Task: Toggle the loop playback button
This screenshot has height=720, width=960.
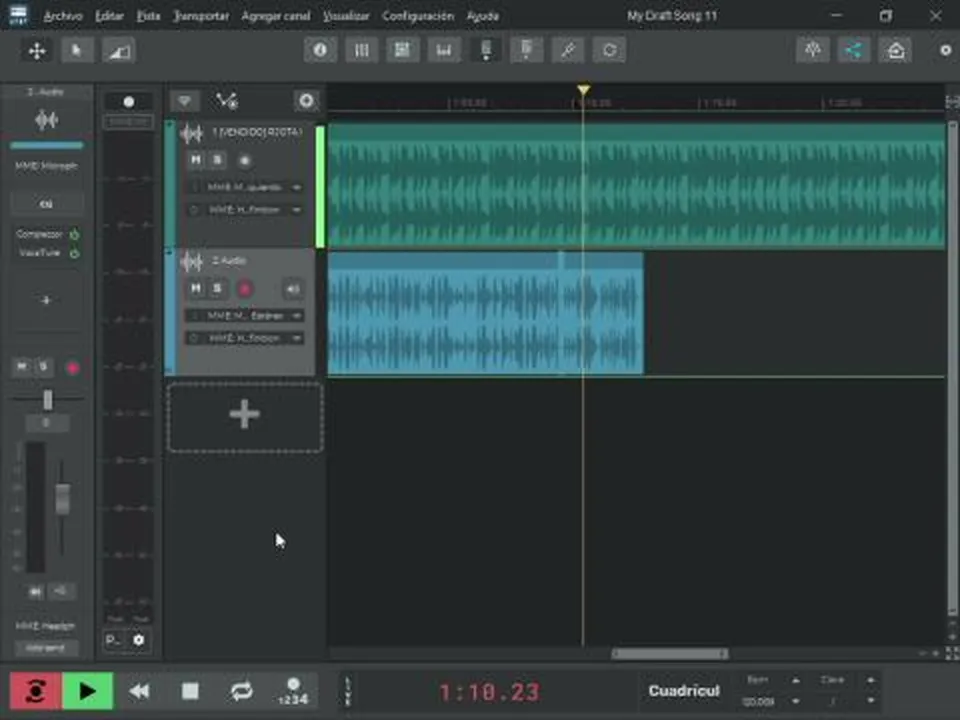Action: click(242, 691)
